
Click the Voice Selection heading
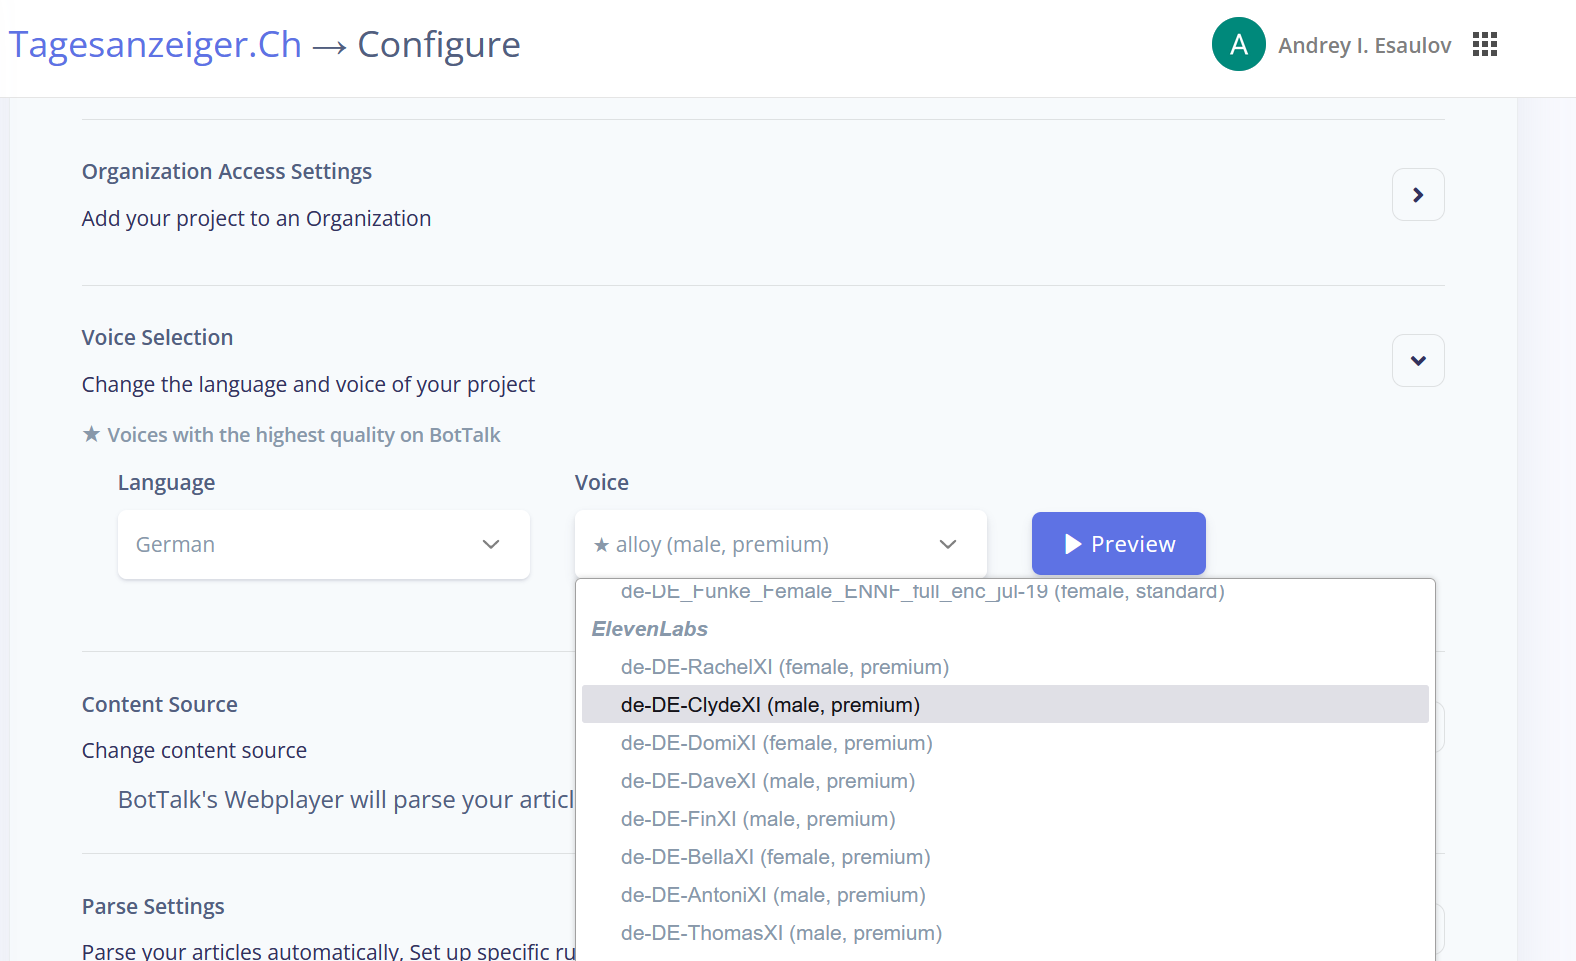tap(157, 338)
